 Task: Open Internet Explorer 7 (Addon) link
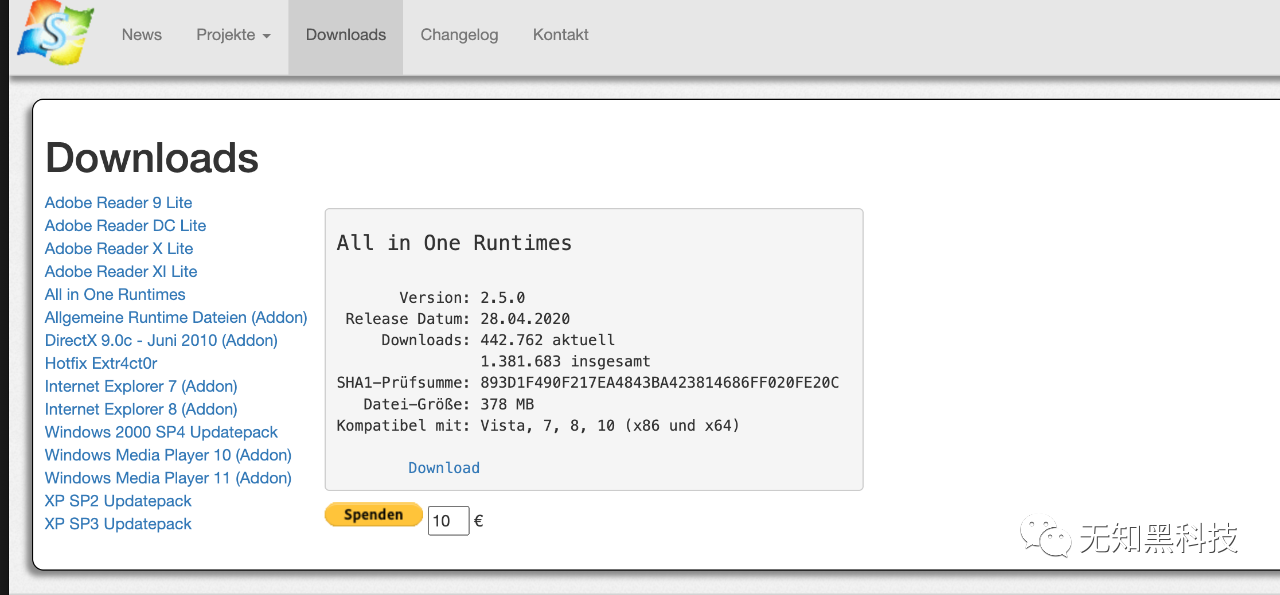point(141,387)
